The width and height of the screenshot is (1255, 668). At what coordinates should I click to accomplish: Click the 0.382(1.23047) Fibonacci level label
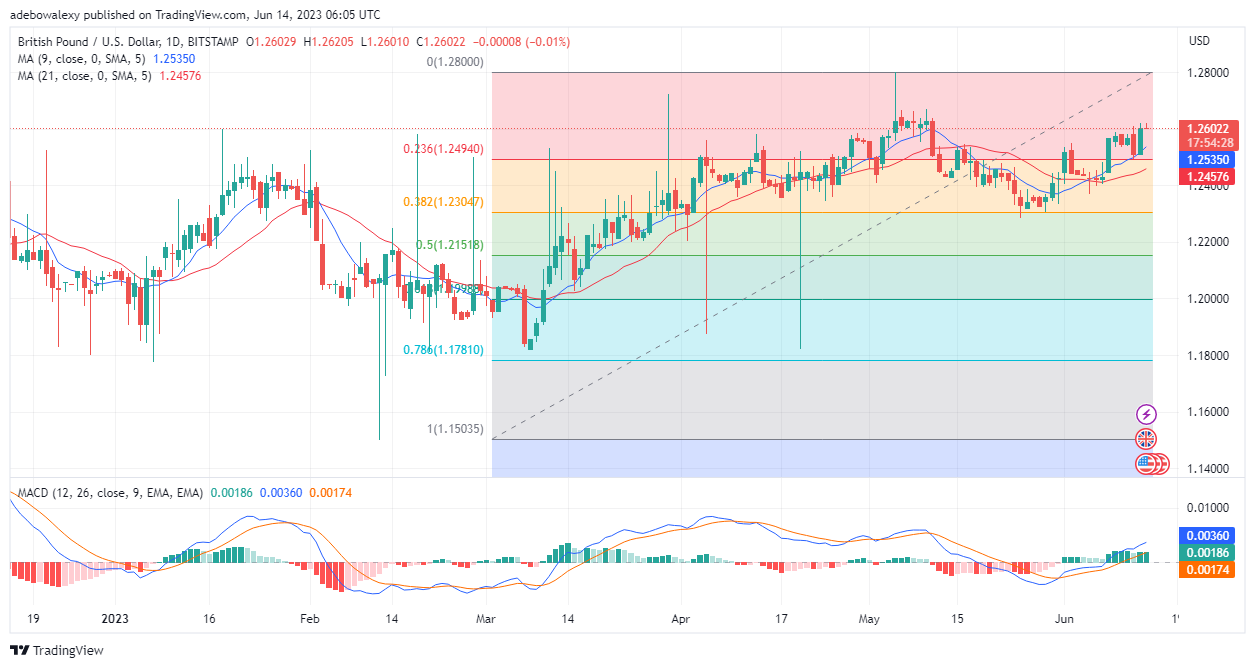[x=443, y=202]
